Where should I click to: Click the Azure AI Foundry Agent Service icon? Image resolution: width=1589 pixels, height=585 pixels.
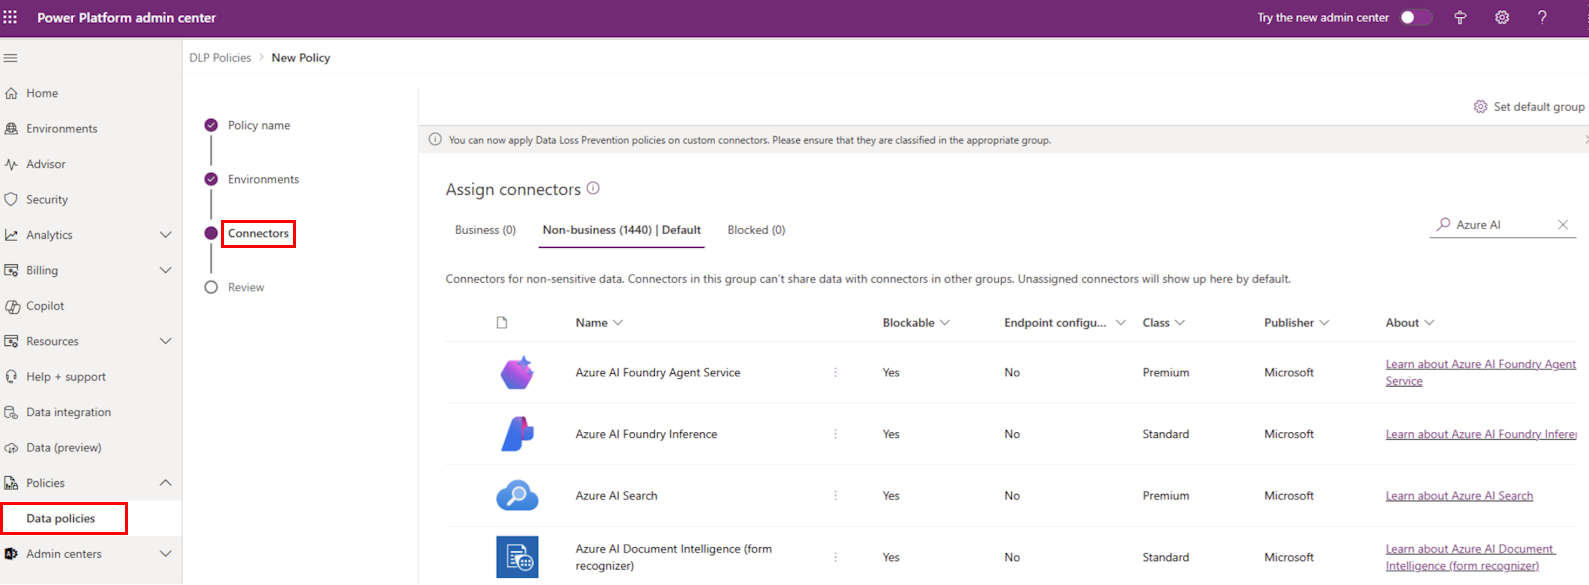click(517, 373)
